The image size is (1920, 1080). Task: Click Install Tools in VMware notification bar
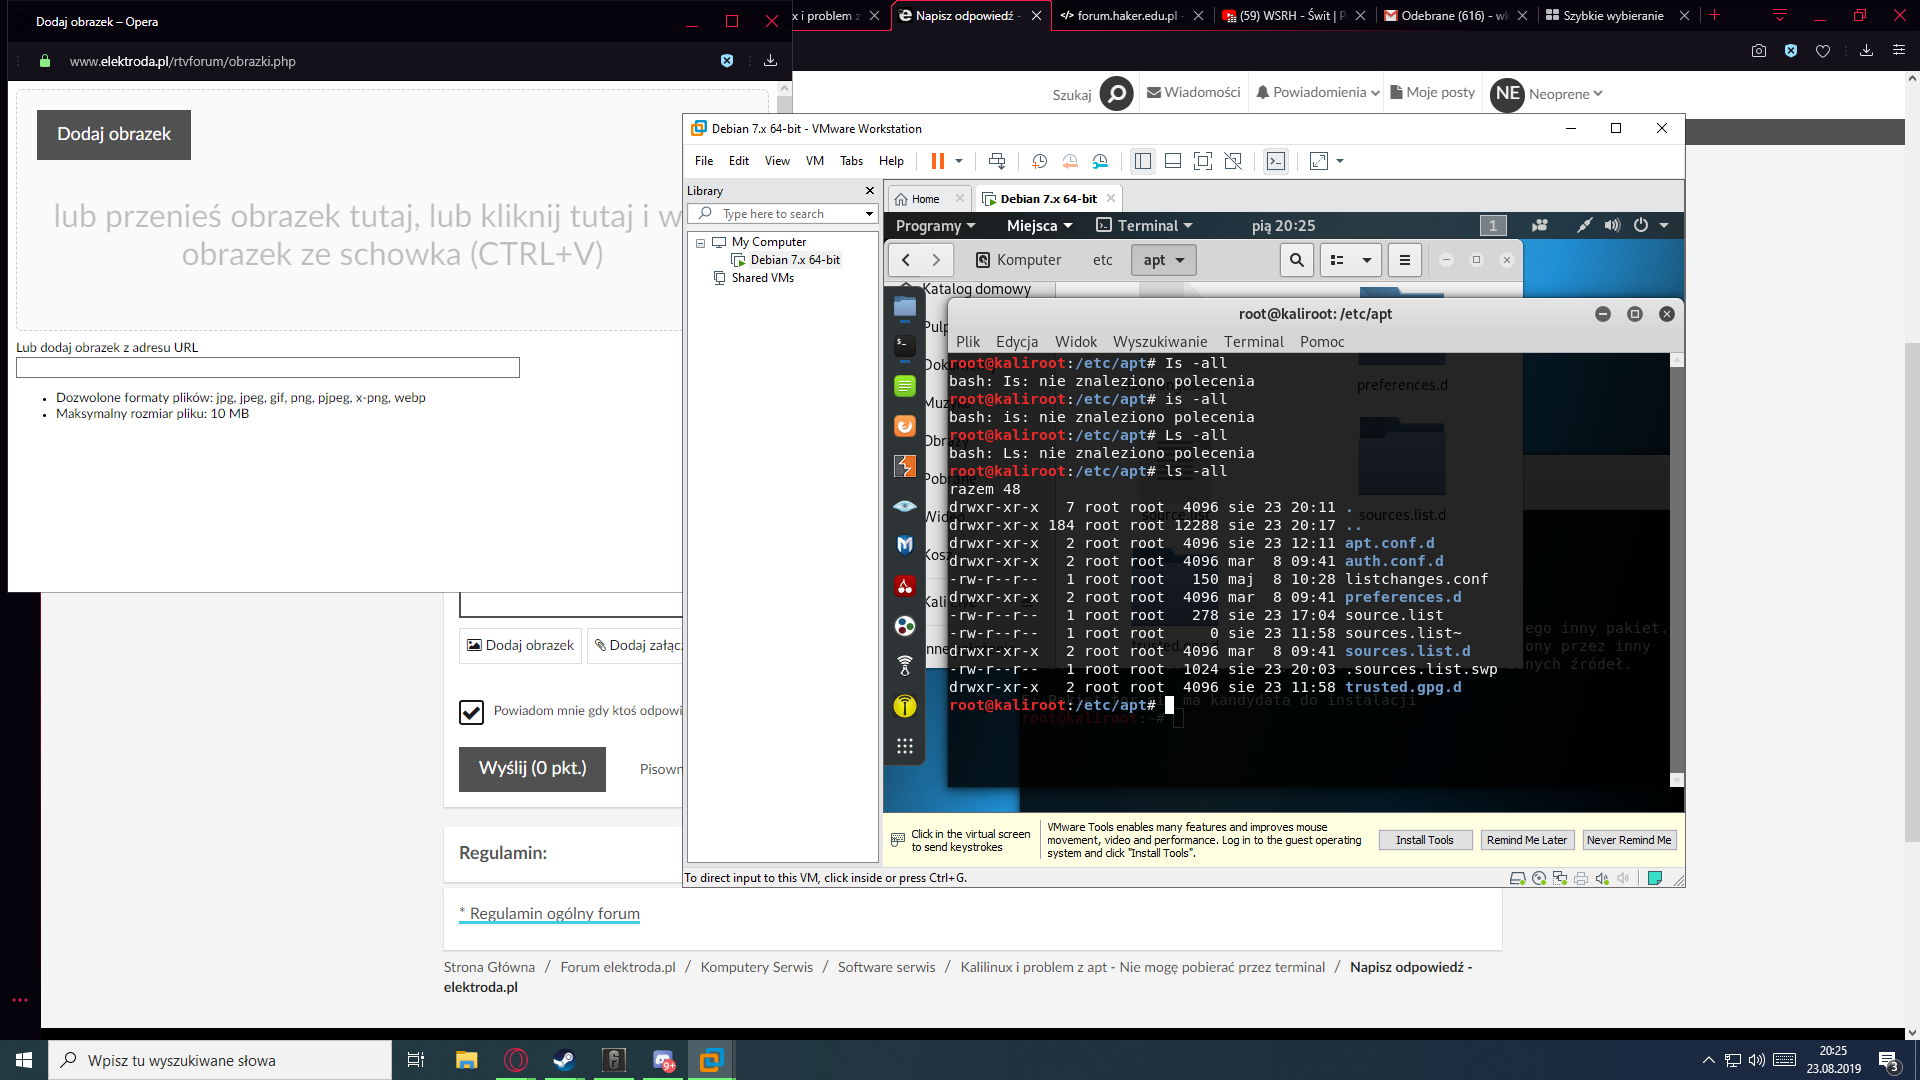click(1425, 840)
